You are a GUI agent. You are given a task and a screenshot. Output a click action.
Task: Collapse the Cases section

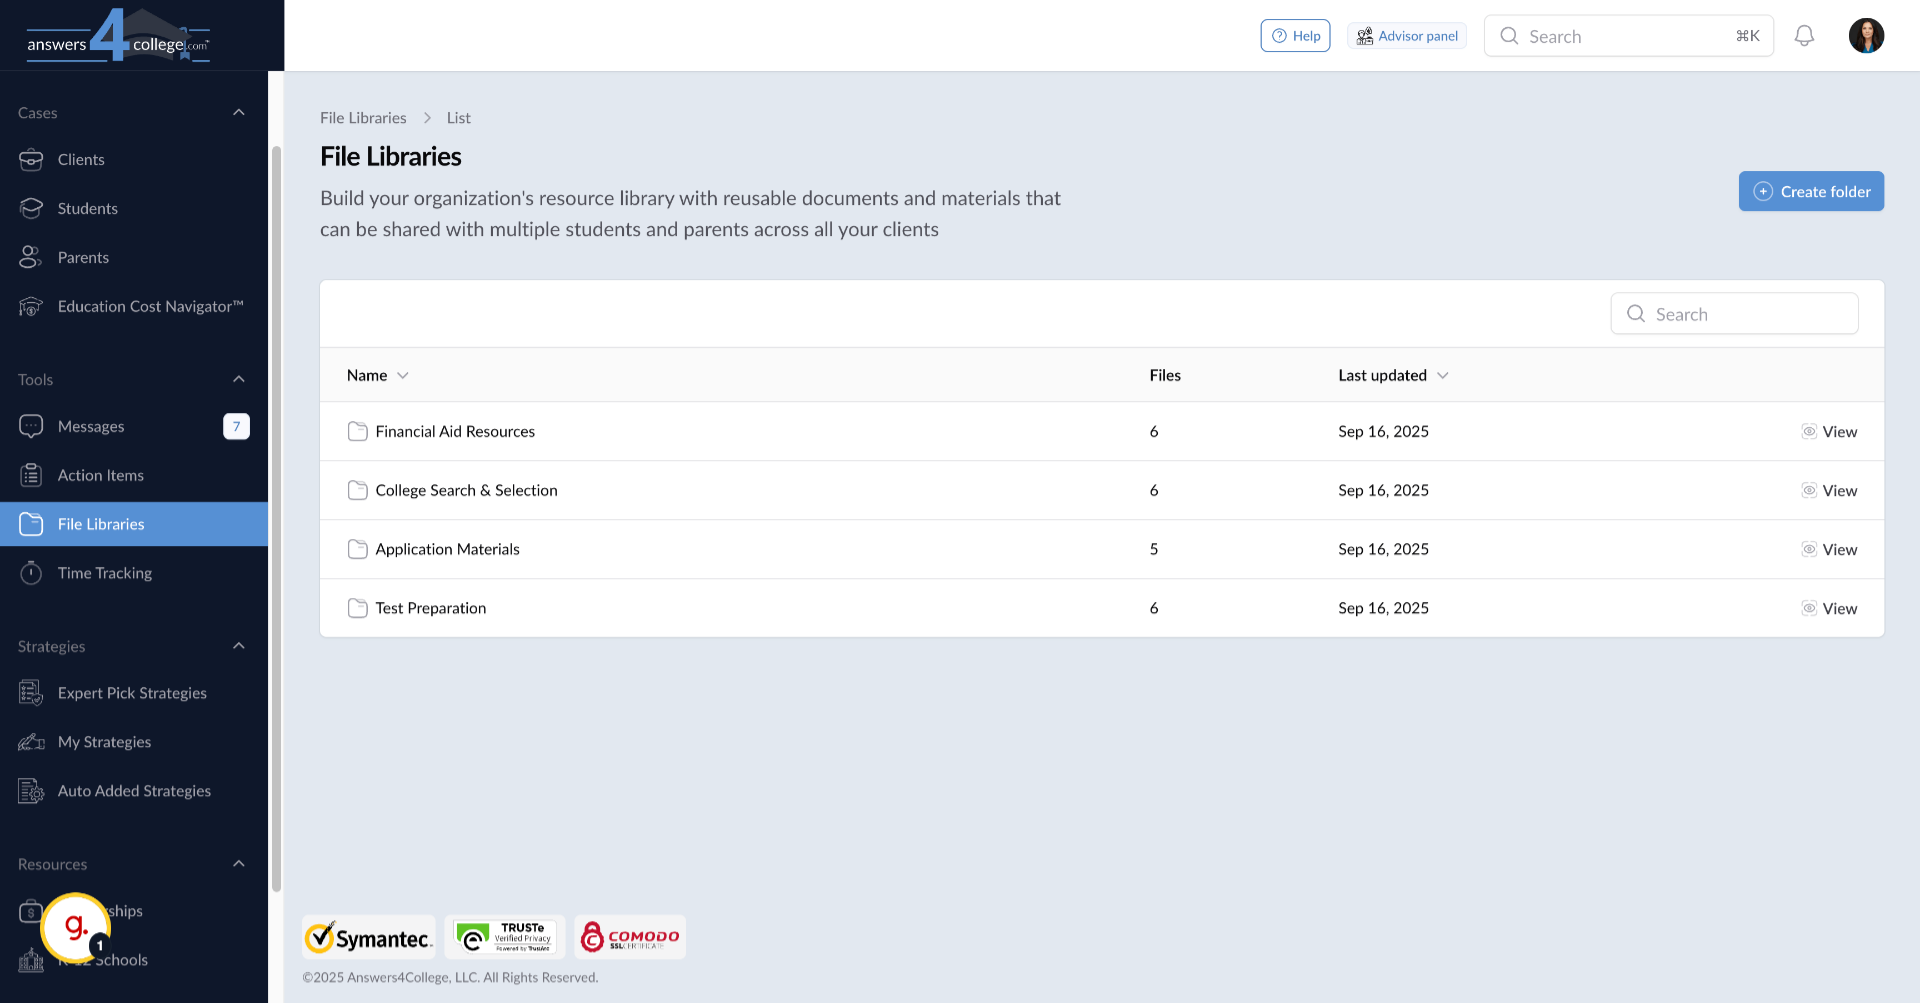238,112
